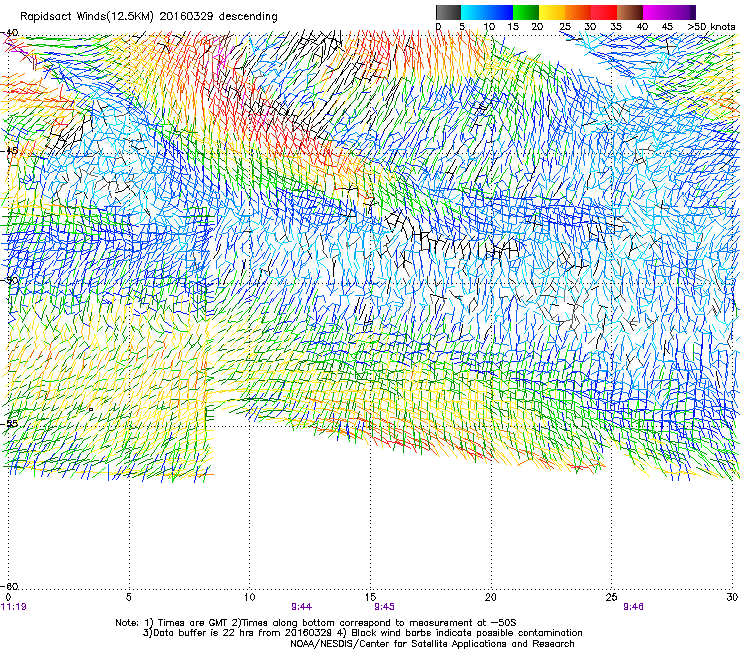This screenshot has width=740, height=650.
Task: Click the brown 35-40 knots color segment
Action: [x=630, y=12]
